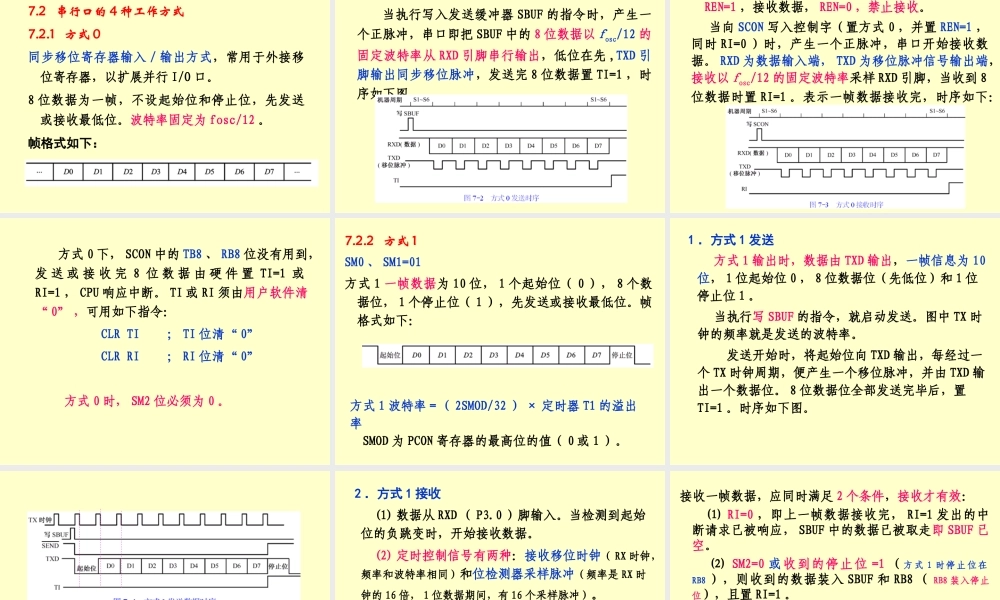Click the pink note 方式0时,SM2位必须为0
This screenshot has width=1000, height=600.
(143, 401)
